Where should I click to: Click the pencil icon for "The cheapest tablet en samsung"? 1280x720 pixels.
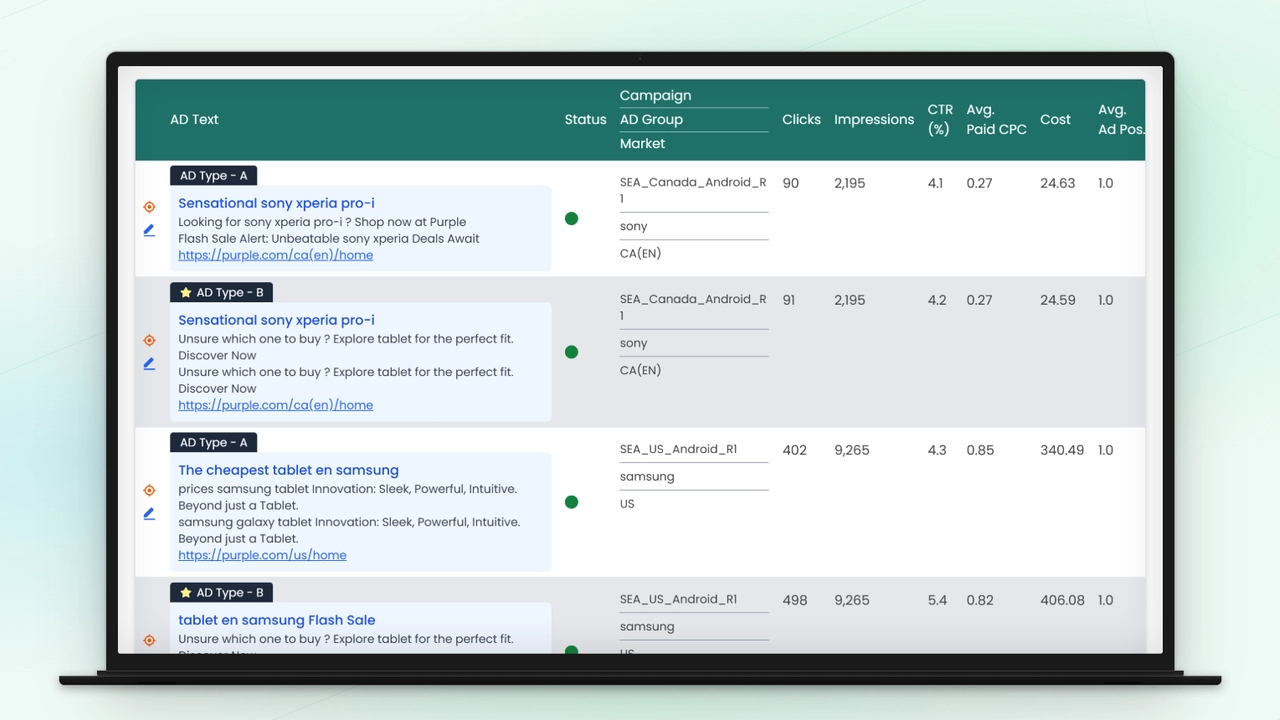coord(149,514)
